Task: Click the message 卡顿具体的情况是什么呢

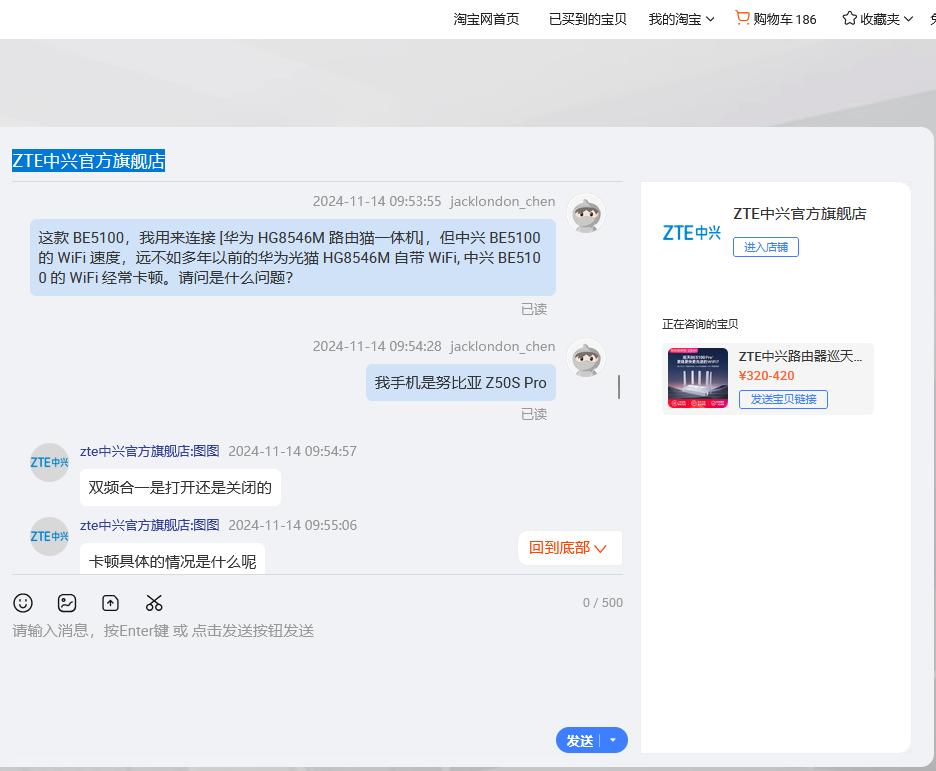Action: tap(173, 559)
